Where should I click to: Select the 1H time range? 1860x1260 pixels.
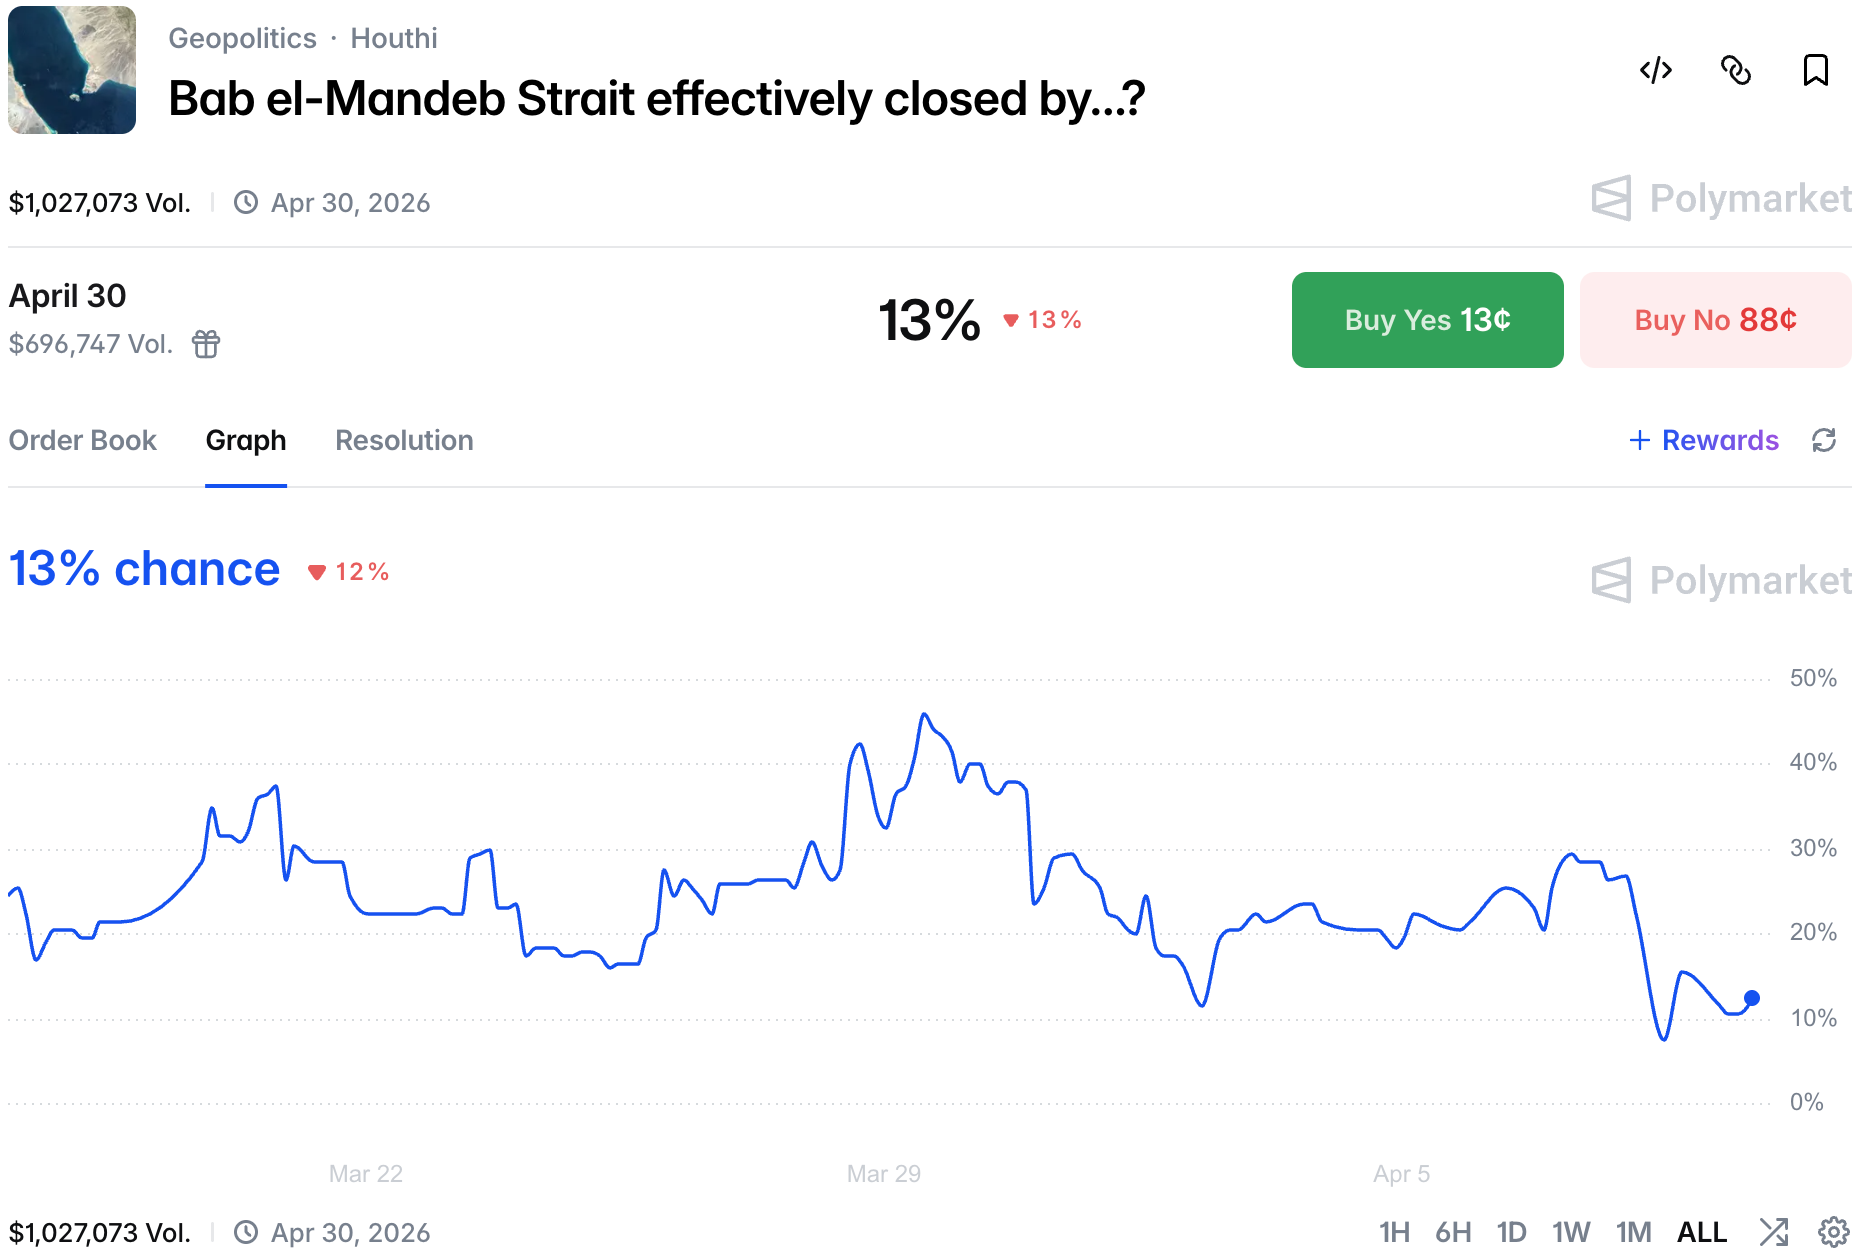(x=1394, y=1232)
